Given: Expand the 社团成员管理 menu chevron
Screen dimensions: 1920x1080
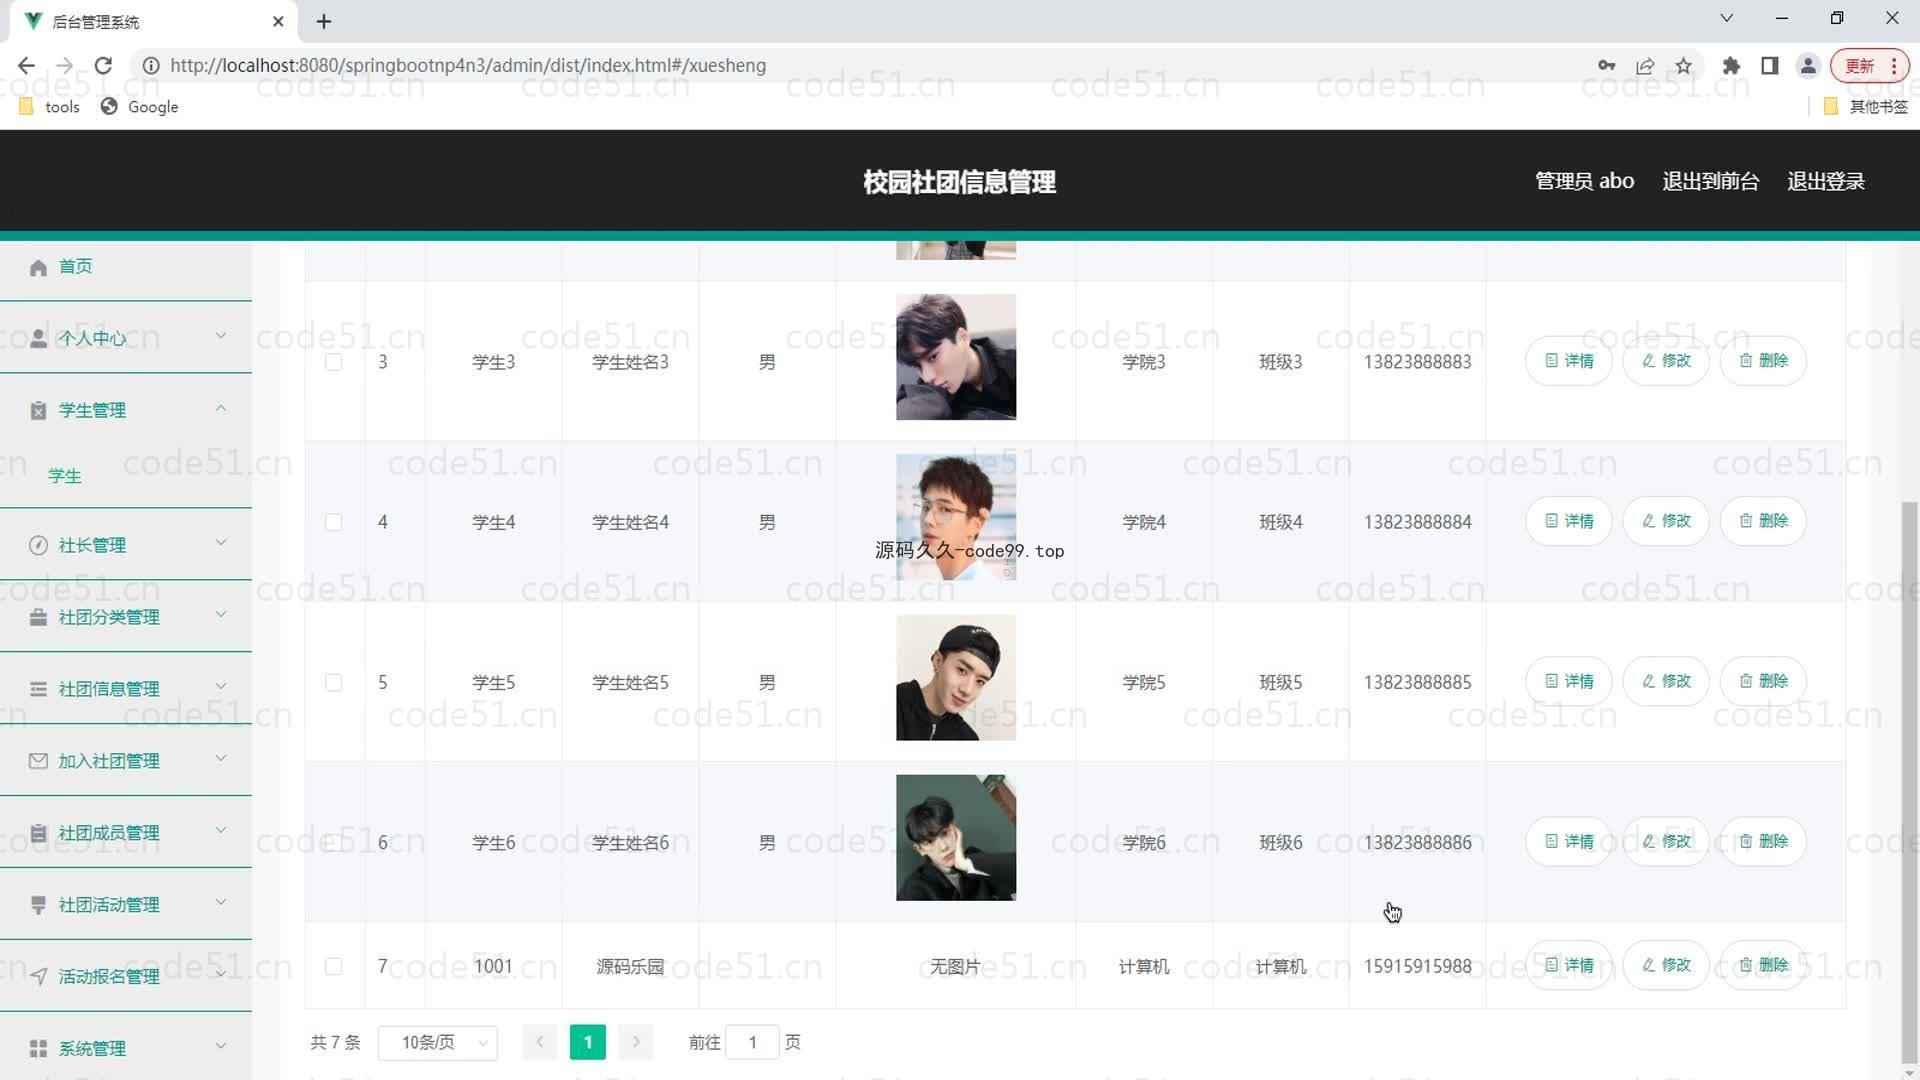Looking at the screenshot, I should click(x=221, y=832).
